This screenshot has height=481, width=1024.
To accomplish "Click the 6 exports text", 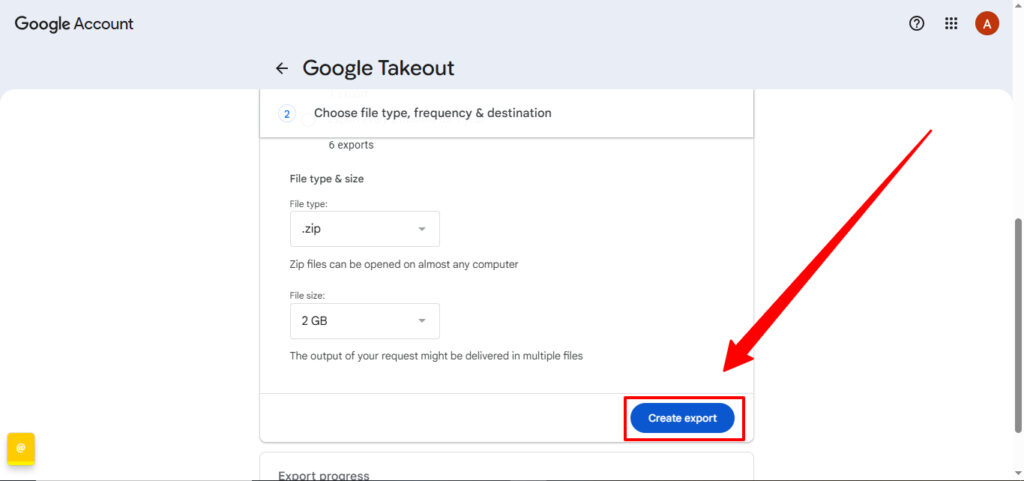I will click(351, 145).
